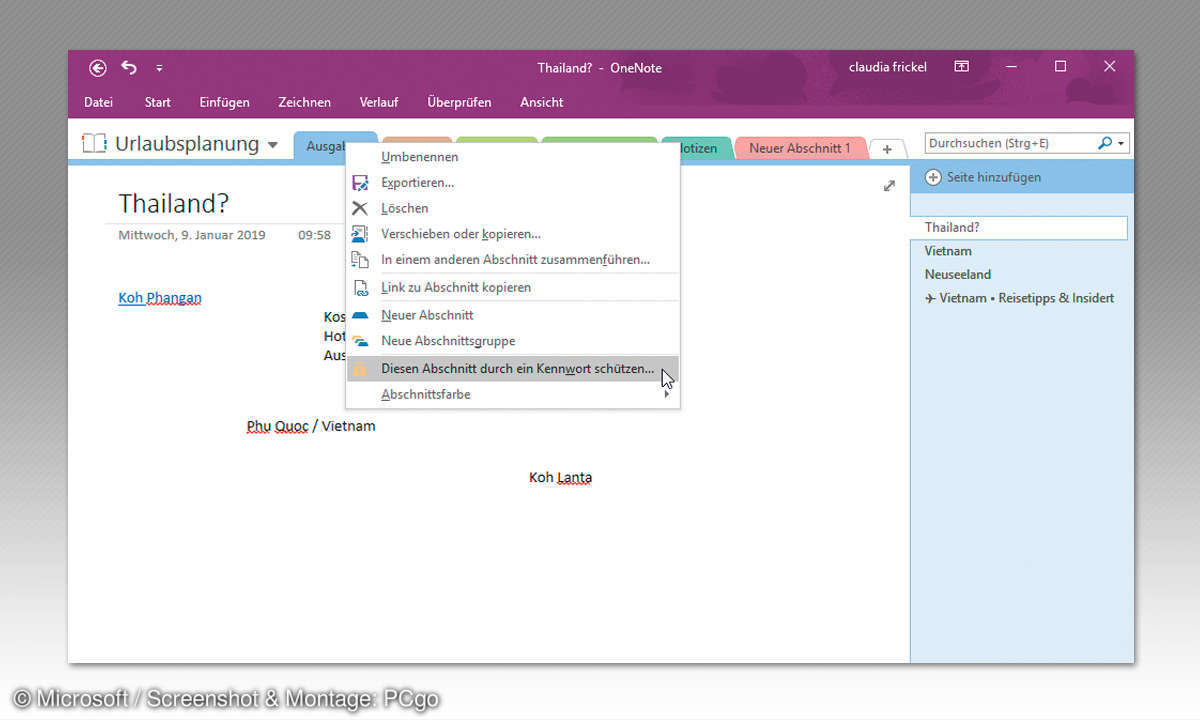1200x720 pixels.
Task: Choose Diesen Abschnitt durch ein Kennwort schützen...
Action: (x=512, y=369)
